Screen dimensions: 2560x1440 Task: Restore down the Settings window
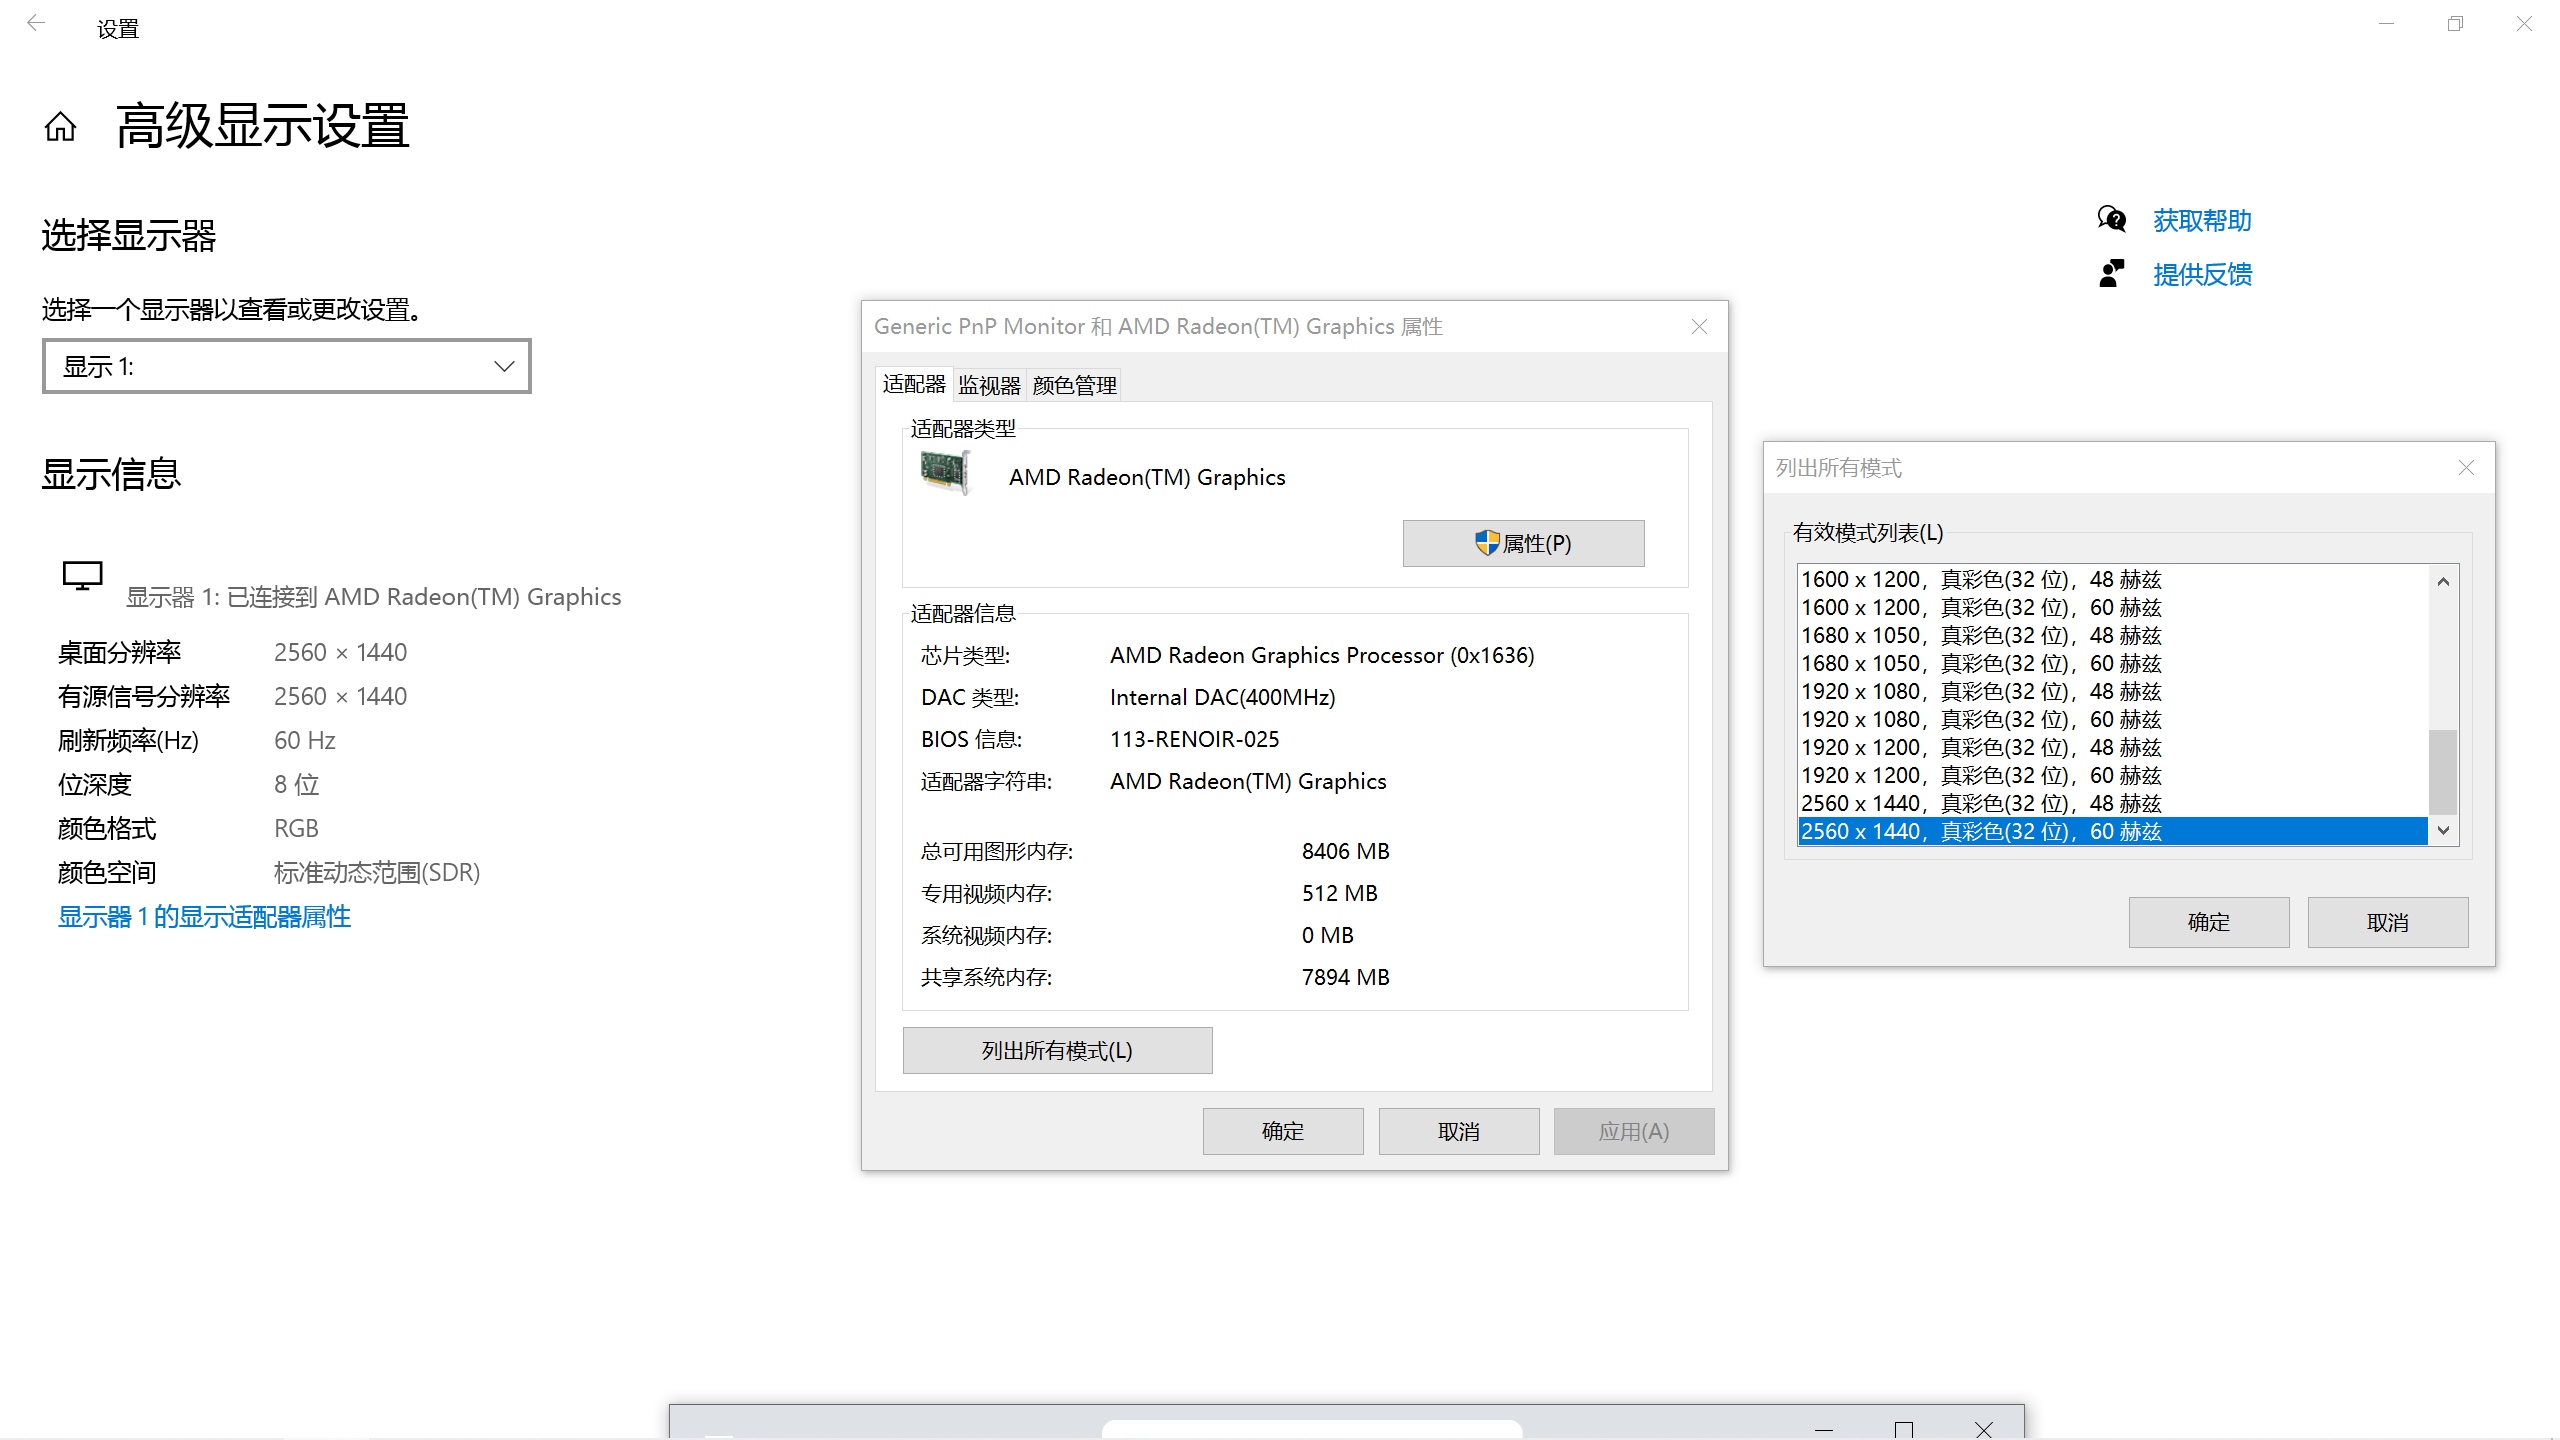(x=2455, y=24)
